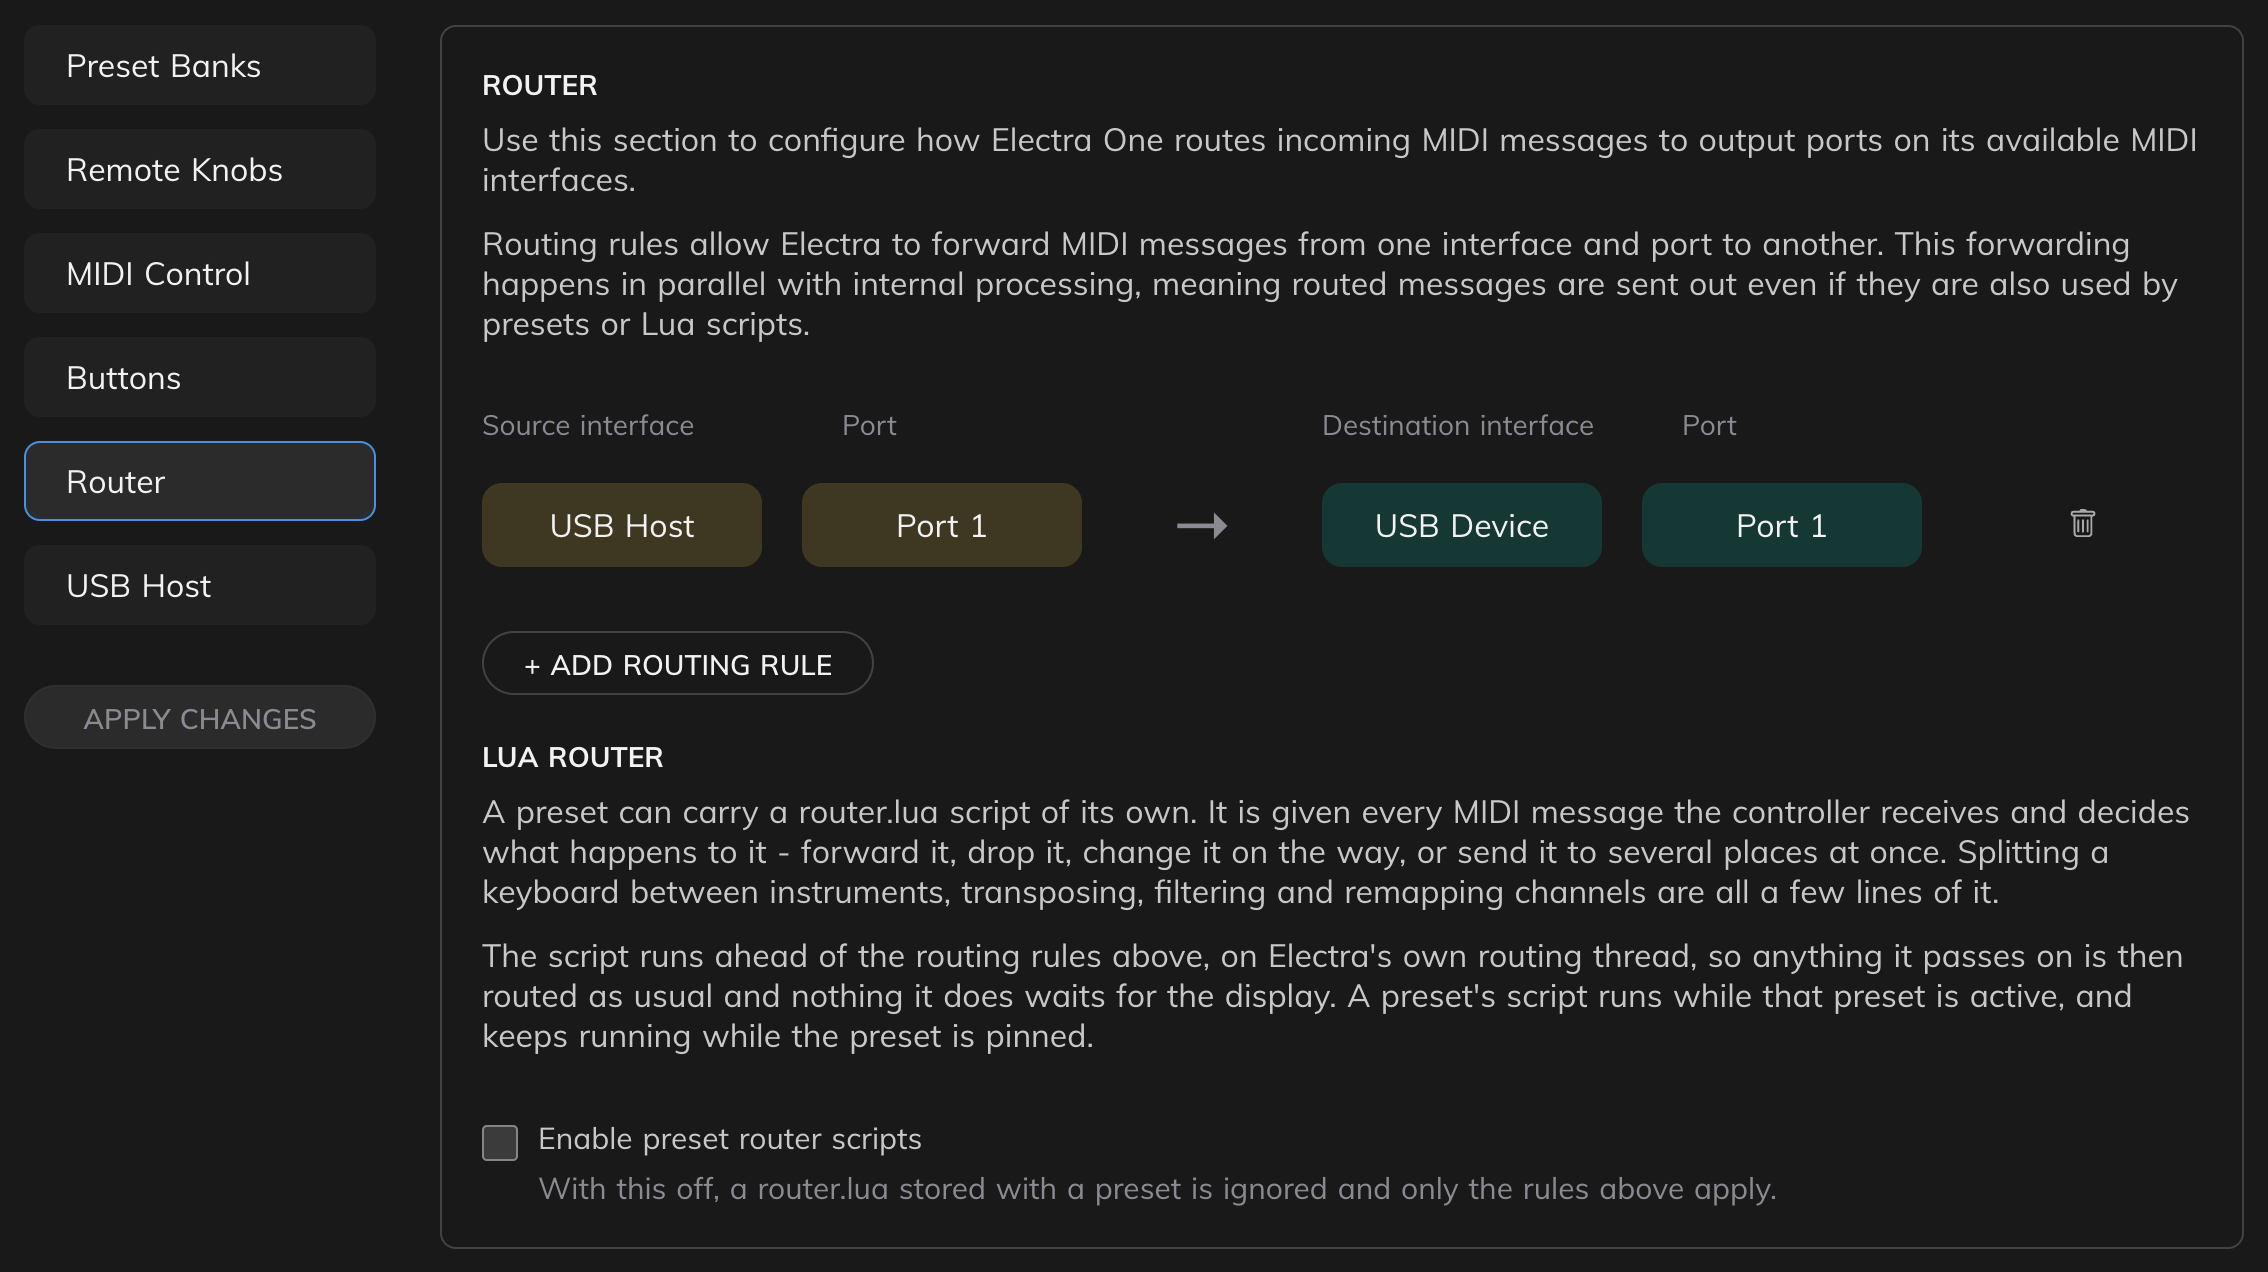Click the Enable preset router scripts label

click(730, 1139)
